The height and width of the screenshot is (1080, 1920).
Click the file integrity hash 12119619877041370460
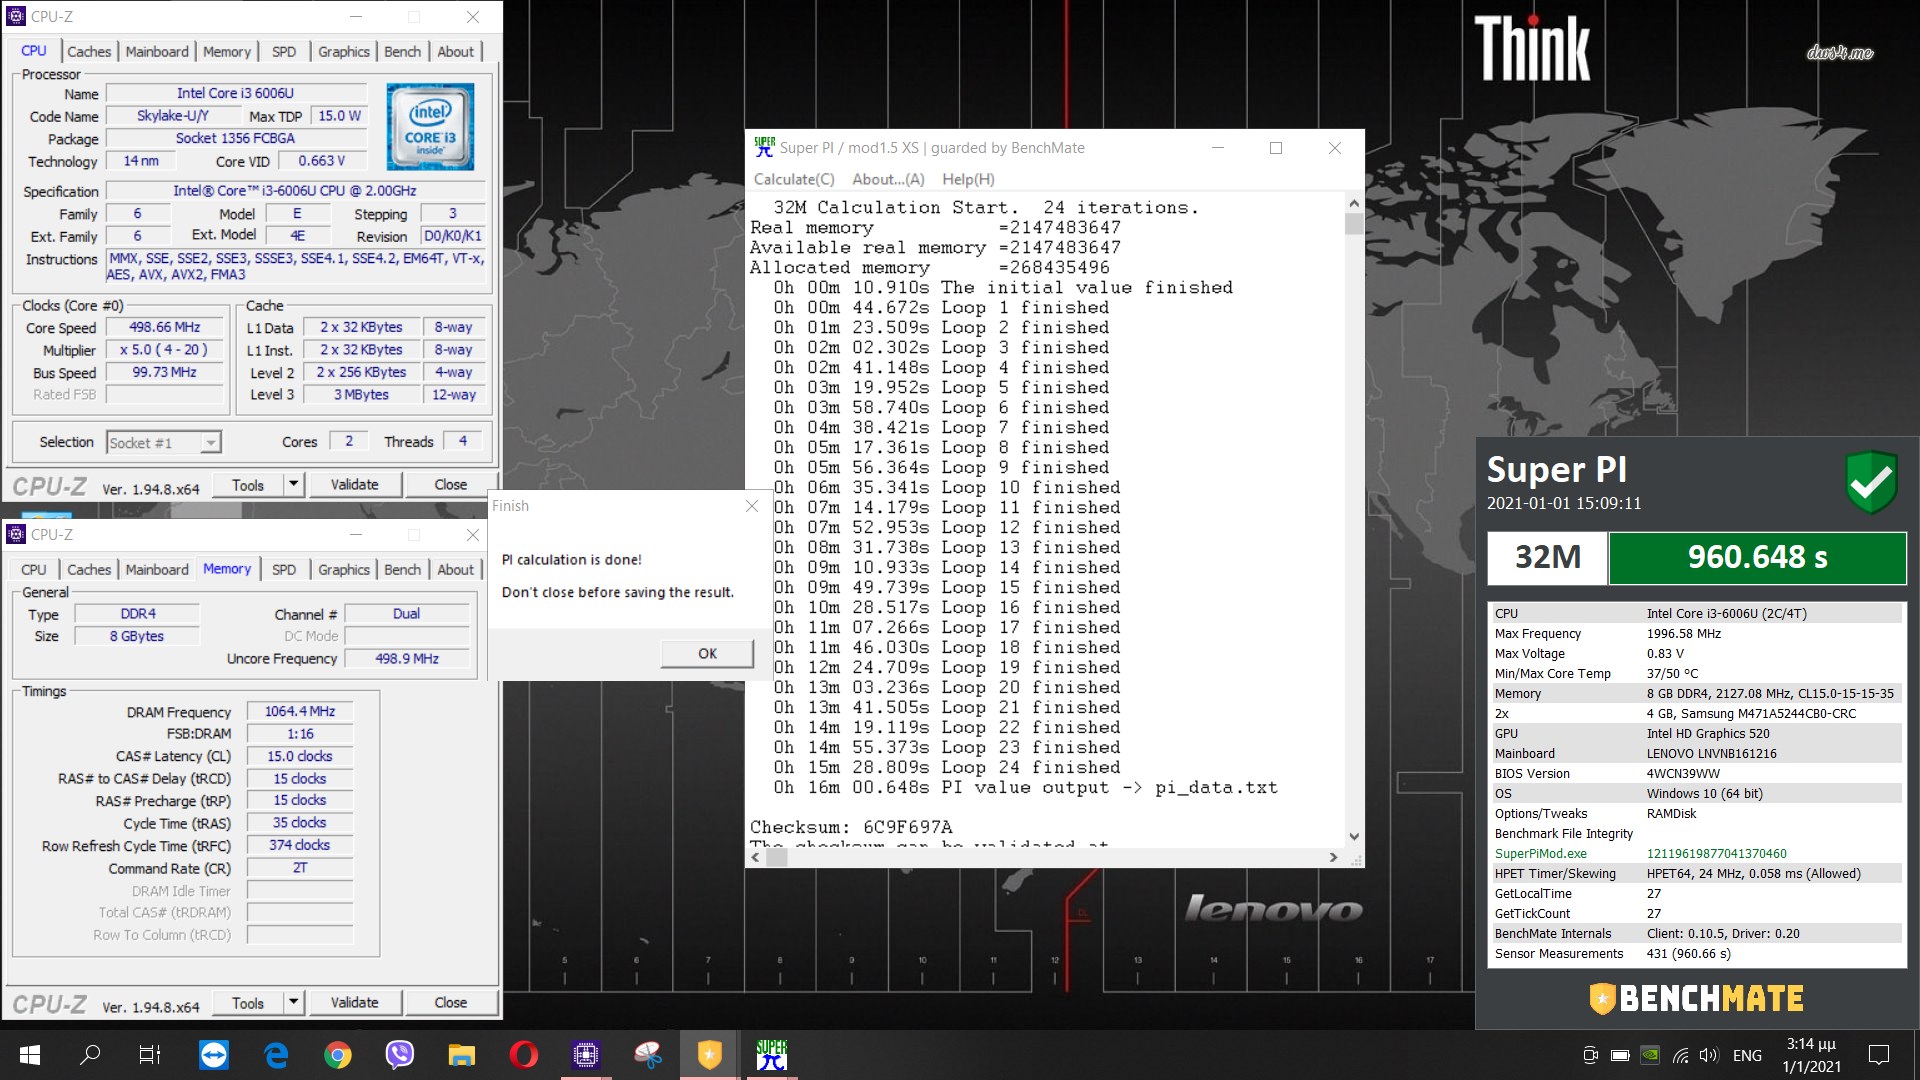click(1716, 853)
